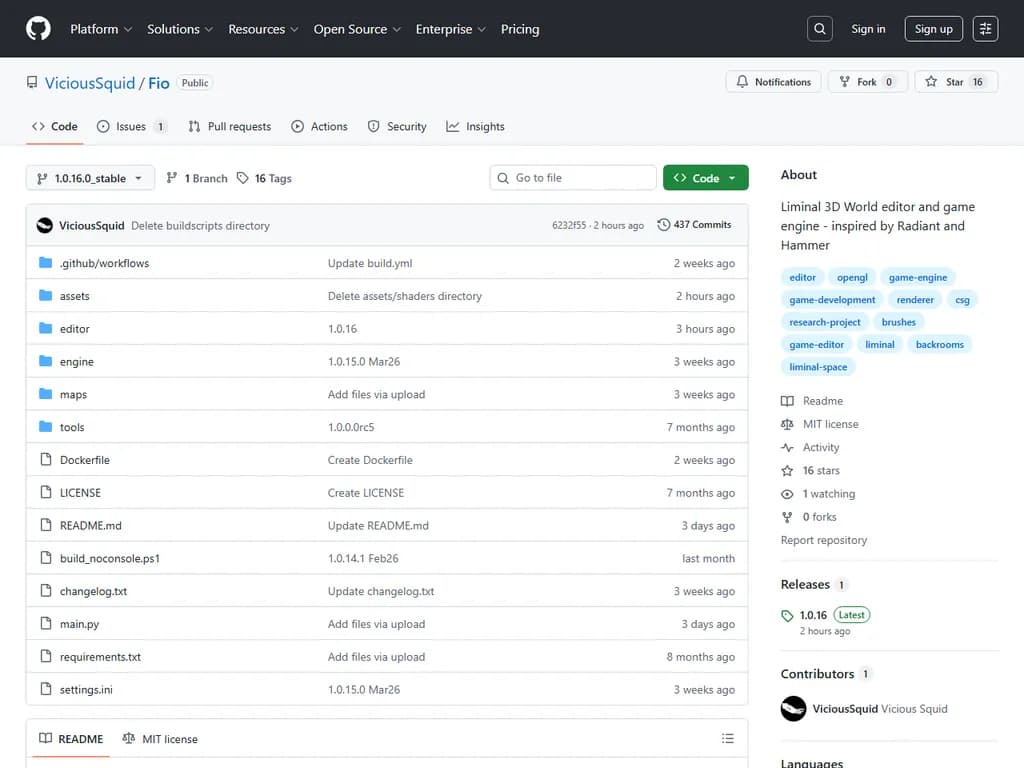Viewport: 1024px width, 768px height.
Task: Open the README outline list icon
Action: 727,739
